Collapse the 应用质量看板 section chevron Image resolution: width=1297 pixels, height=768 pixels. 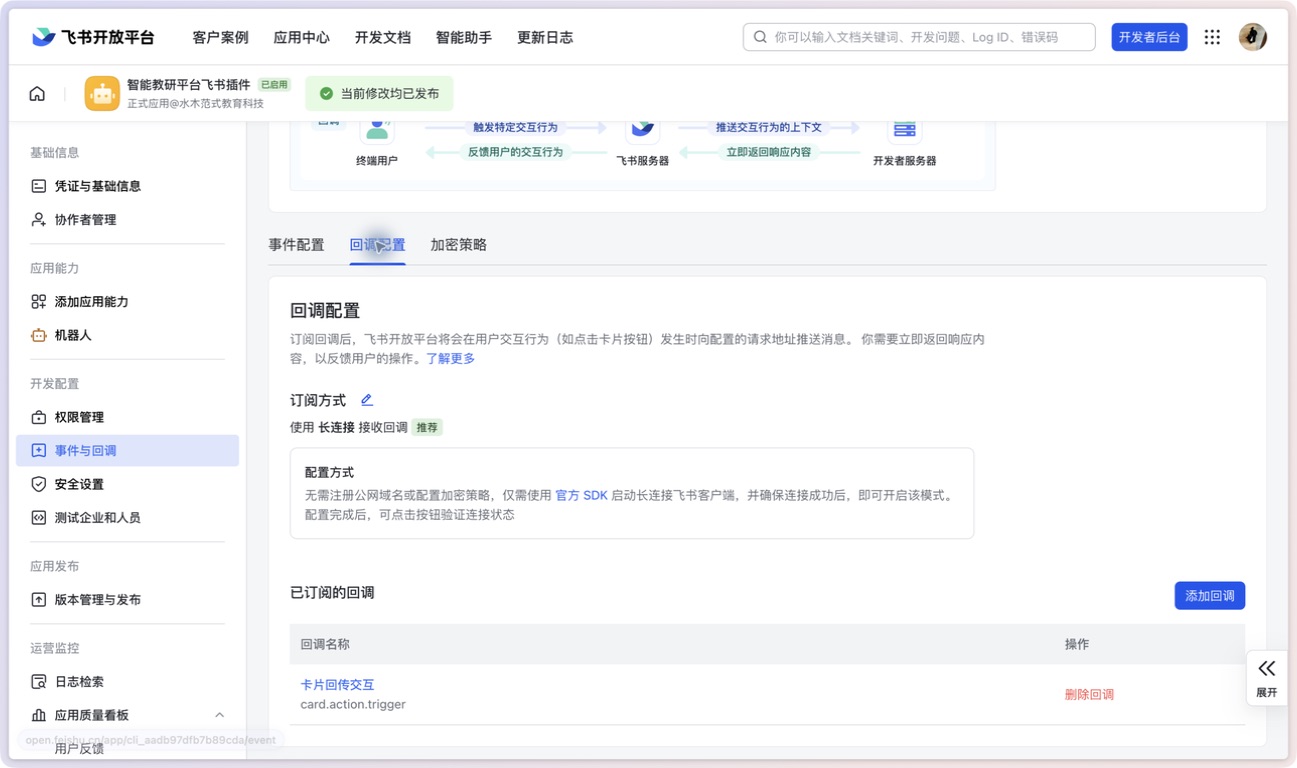click(x=219, y=715)
